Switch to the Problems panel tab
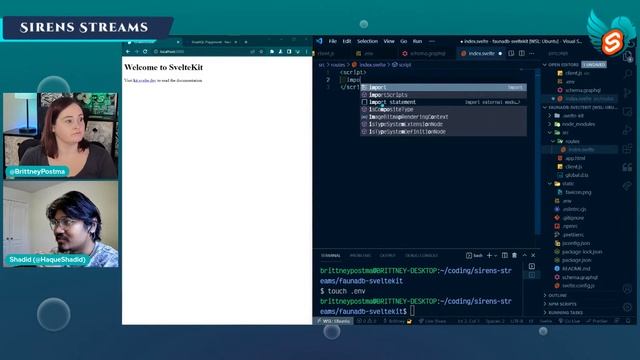640x360 pixels. (x=360, y=256)
